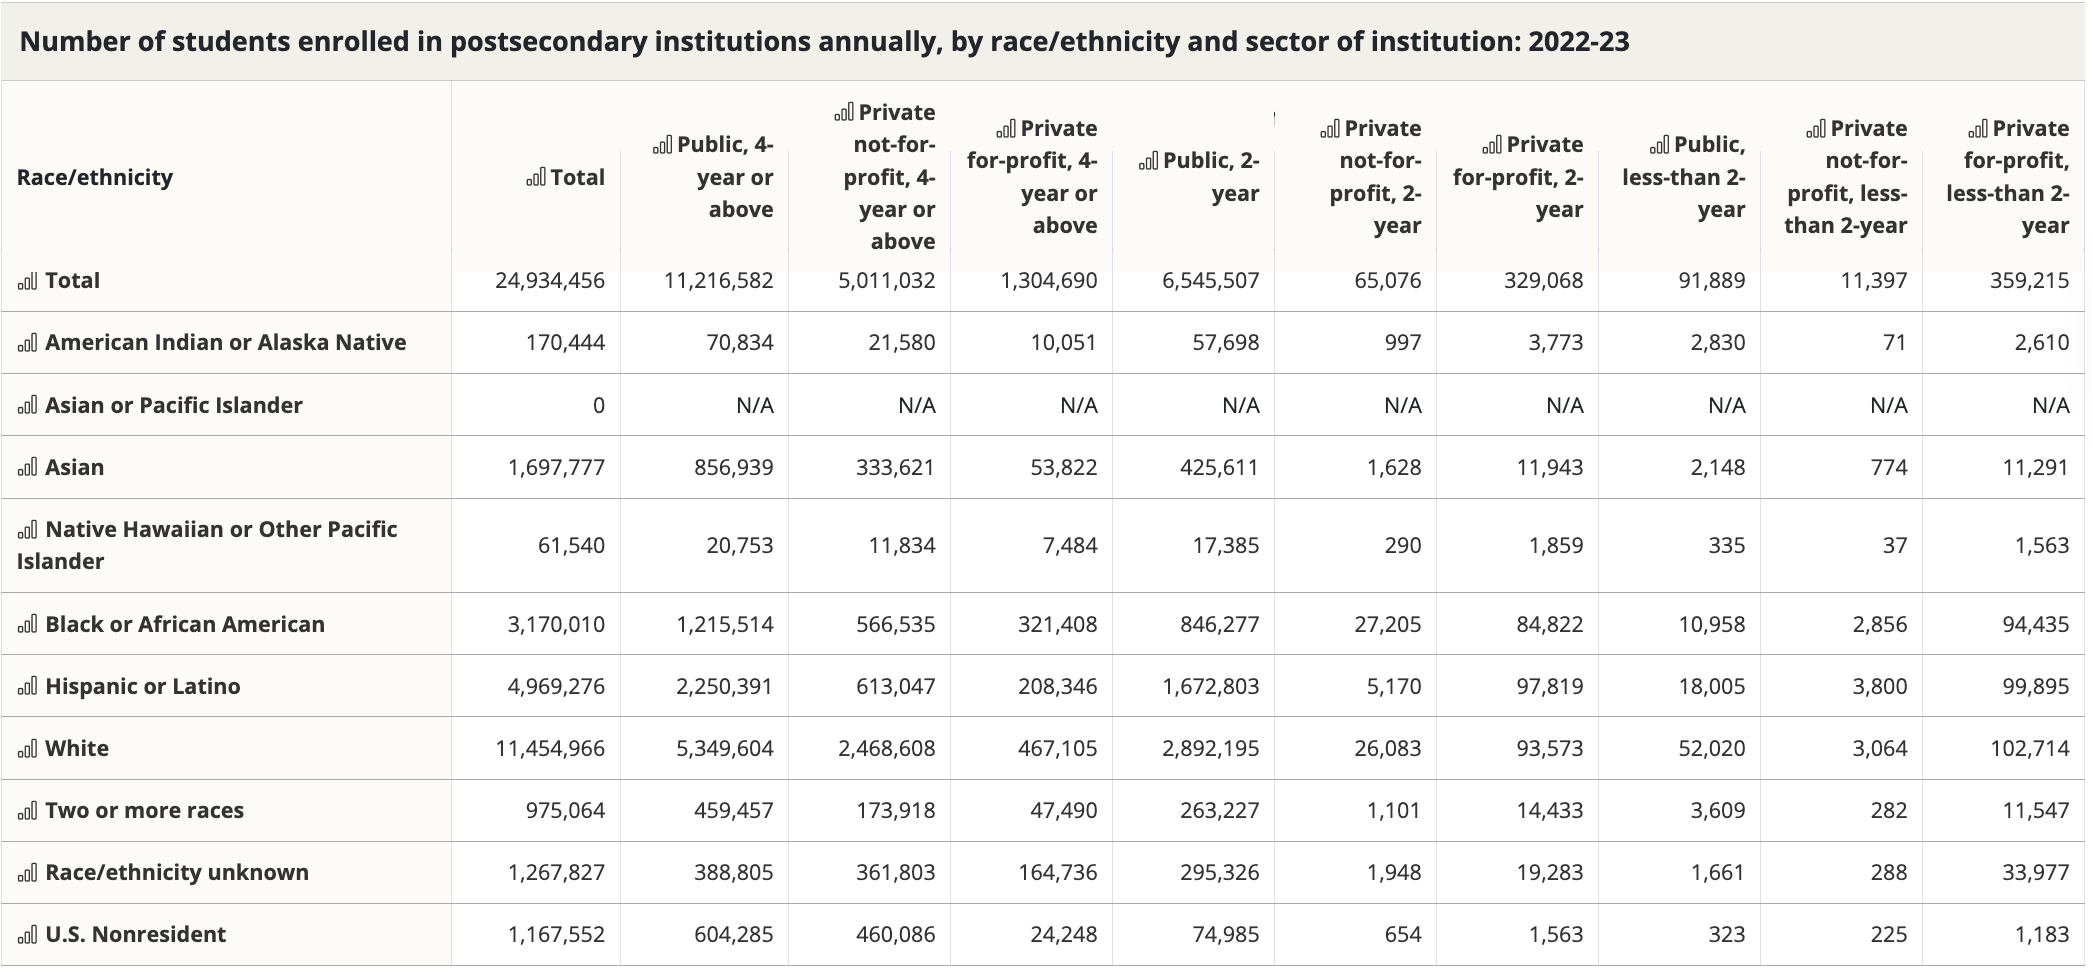Click chart icon for Public, 2-year column

click(1148, 161)
